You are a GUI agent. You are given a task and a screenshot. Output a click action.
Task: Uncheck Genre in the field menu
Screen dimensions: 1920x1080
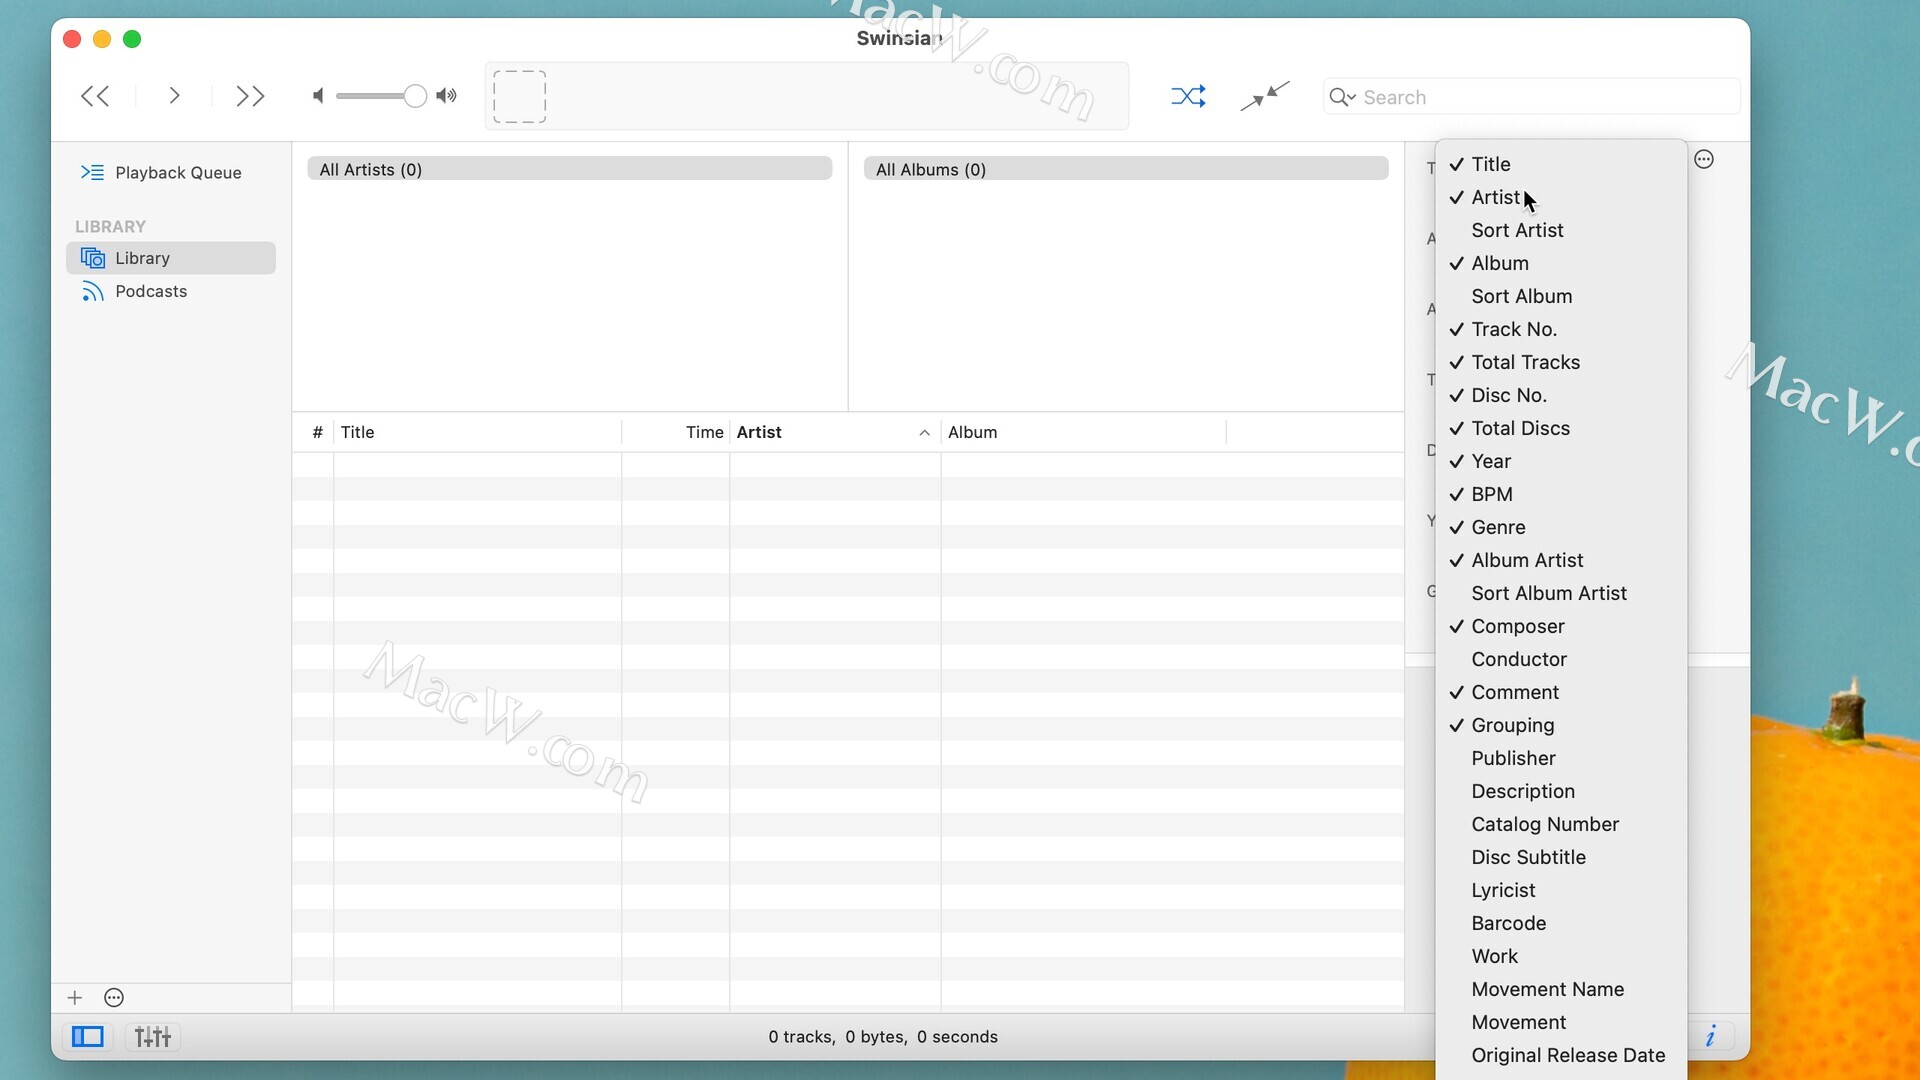(x=1561, y=527)
